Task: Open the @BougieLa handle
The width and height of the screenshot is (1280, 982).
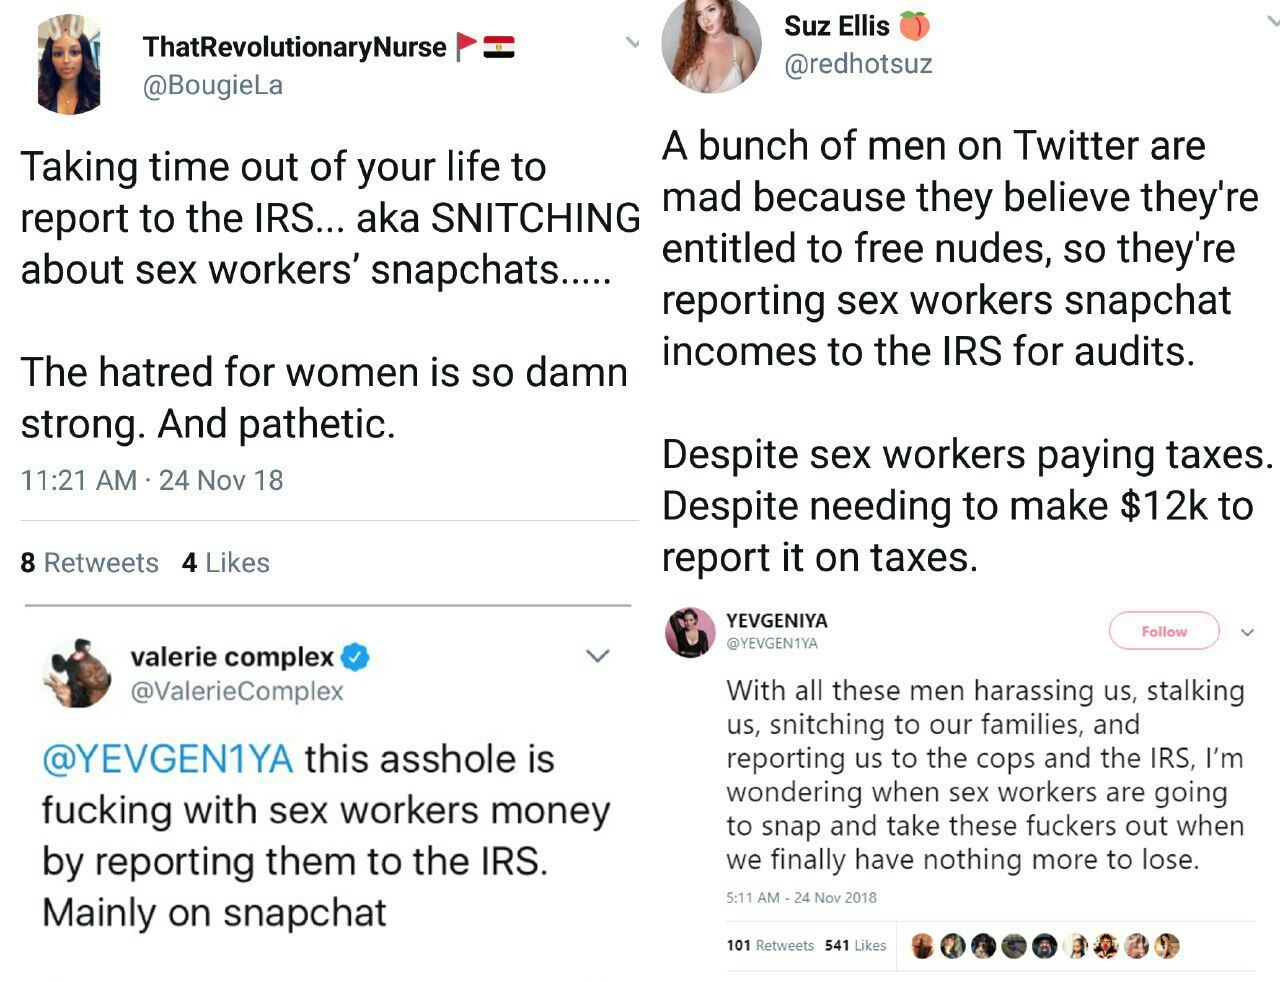Action: (213, 86)
